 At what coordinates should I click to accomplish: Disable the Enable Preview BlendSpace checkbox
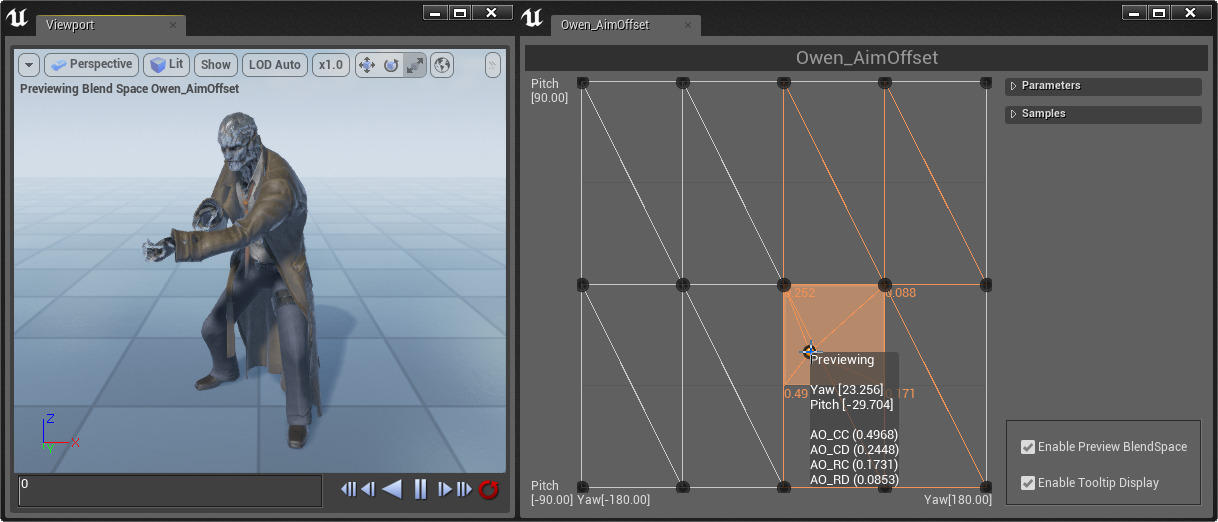tap(1027, 447)
